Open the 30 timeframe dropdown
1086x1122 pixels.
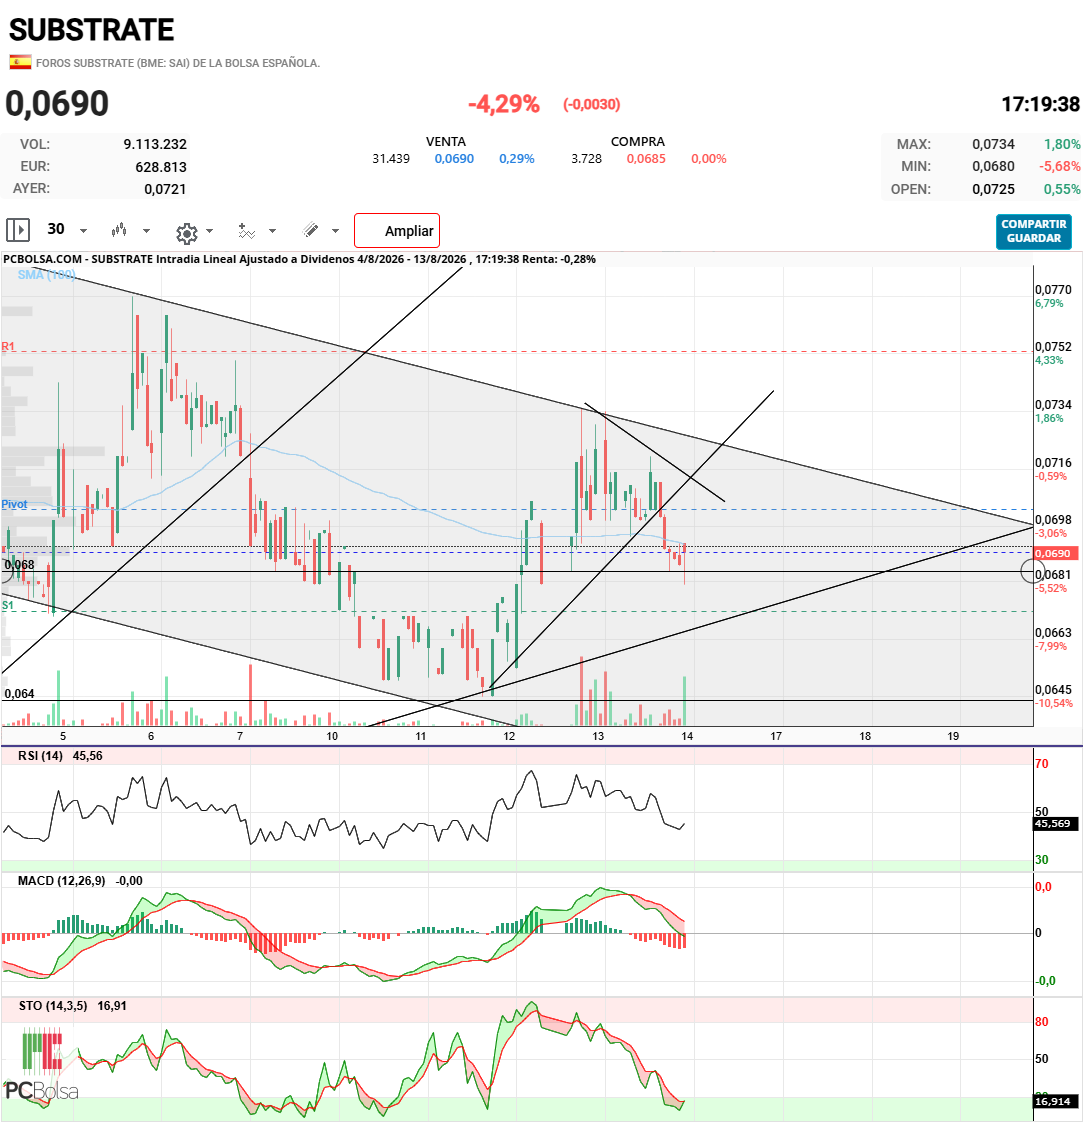pos(66,230)
